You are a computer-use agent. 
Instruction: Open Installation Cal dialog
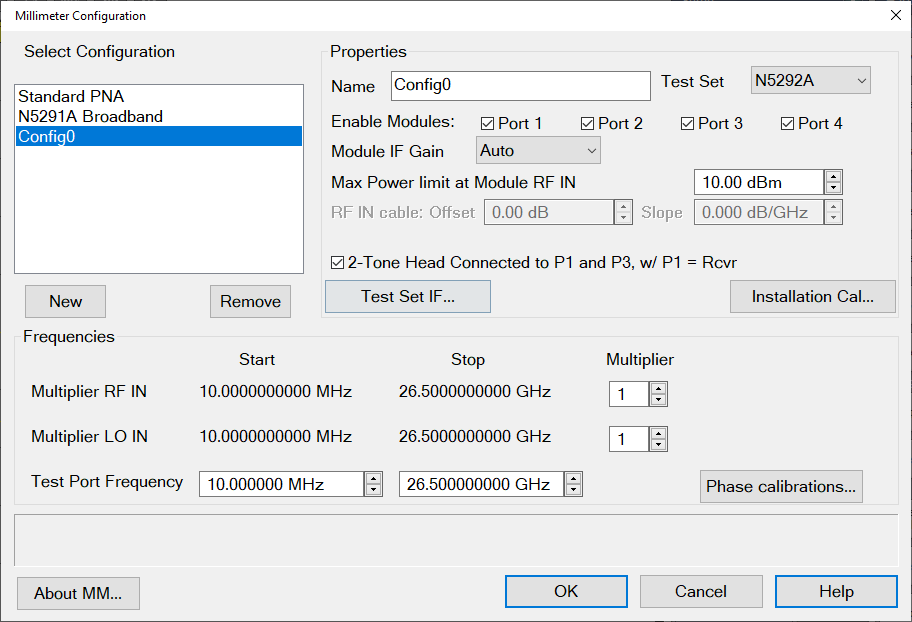click(812, 297)
